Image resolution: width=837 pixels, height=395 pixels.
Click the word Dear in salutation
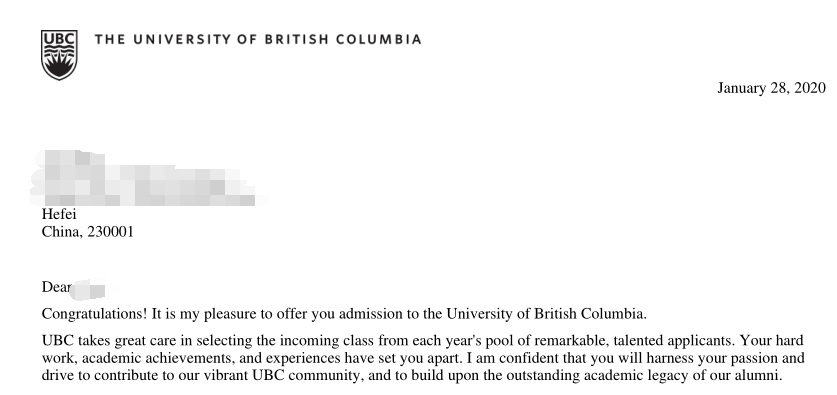[56, 287]
